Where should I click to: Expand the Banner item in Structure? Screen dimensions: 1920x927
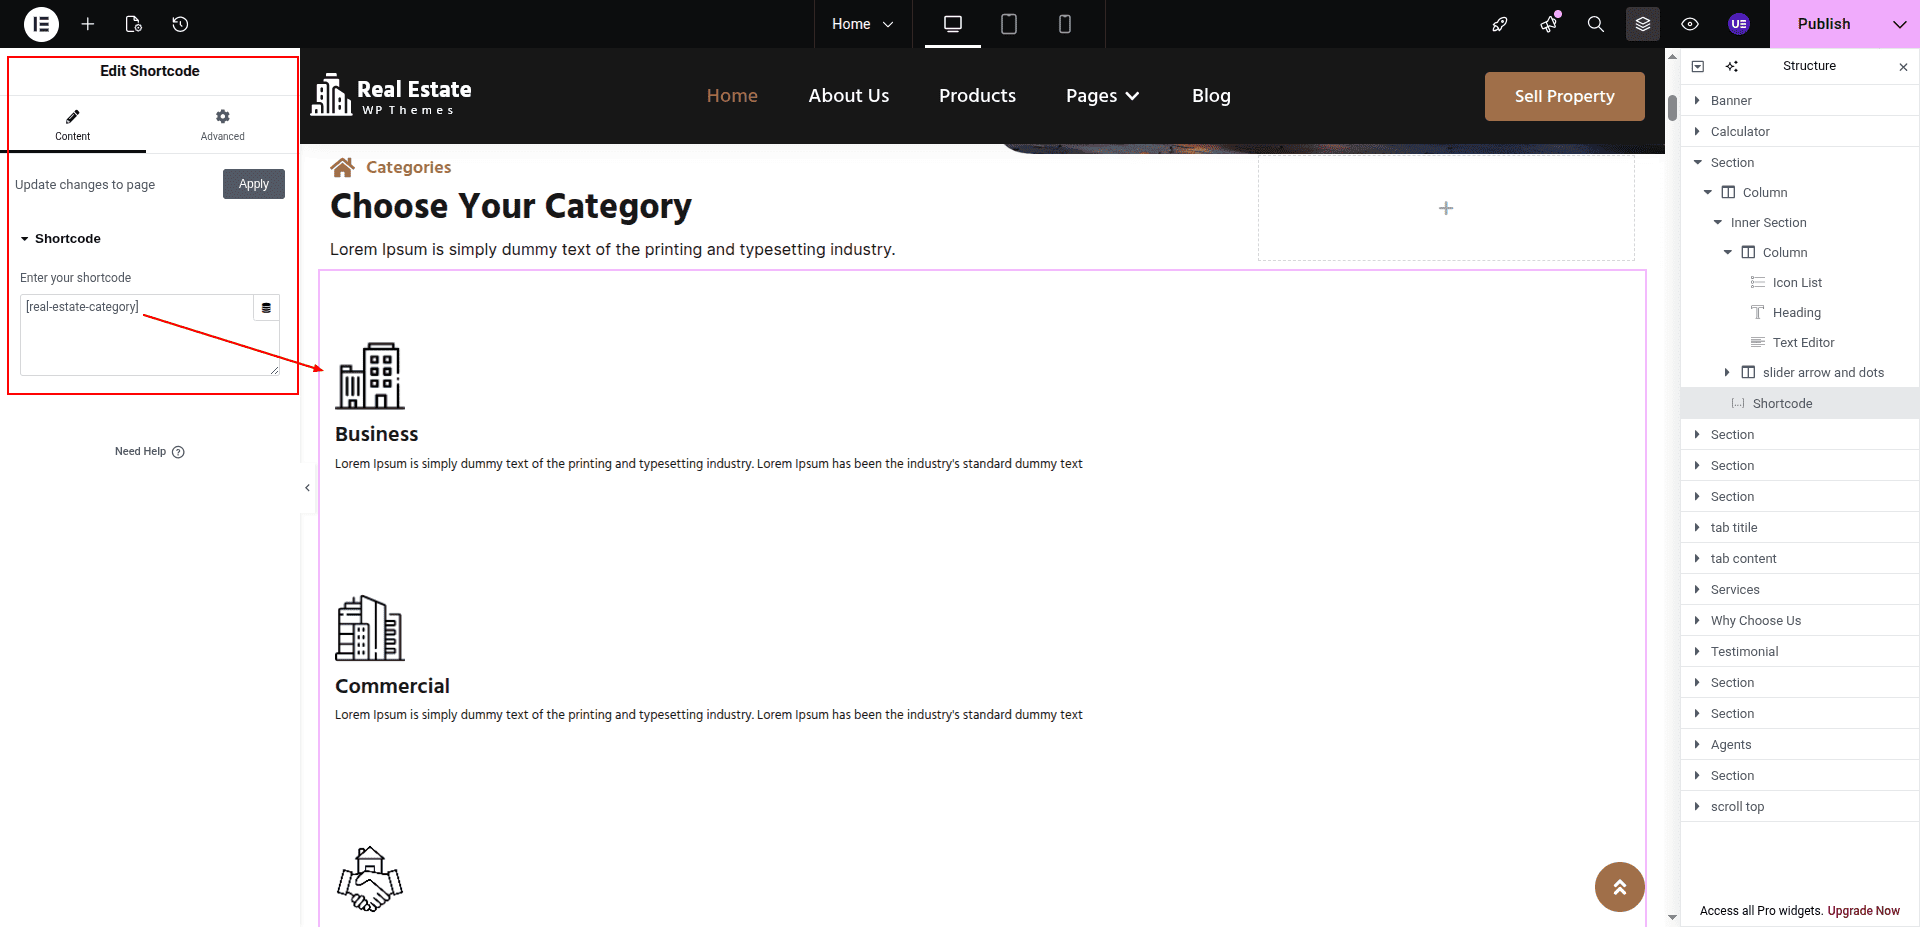coord(1697,101)
